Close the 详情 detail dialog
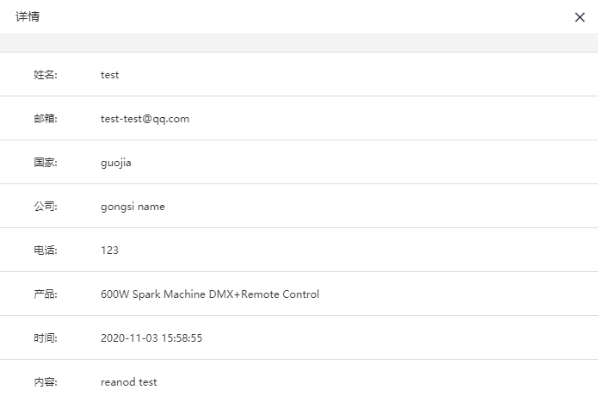This screenshot has width=598, height=402. 580,17
